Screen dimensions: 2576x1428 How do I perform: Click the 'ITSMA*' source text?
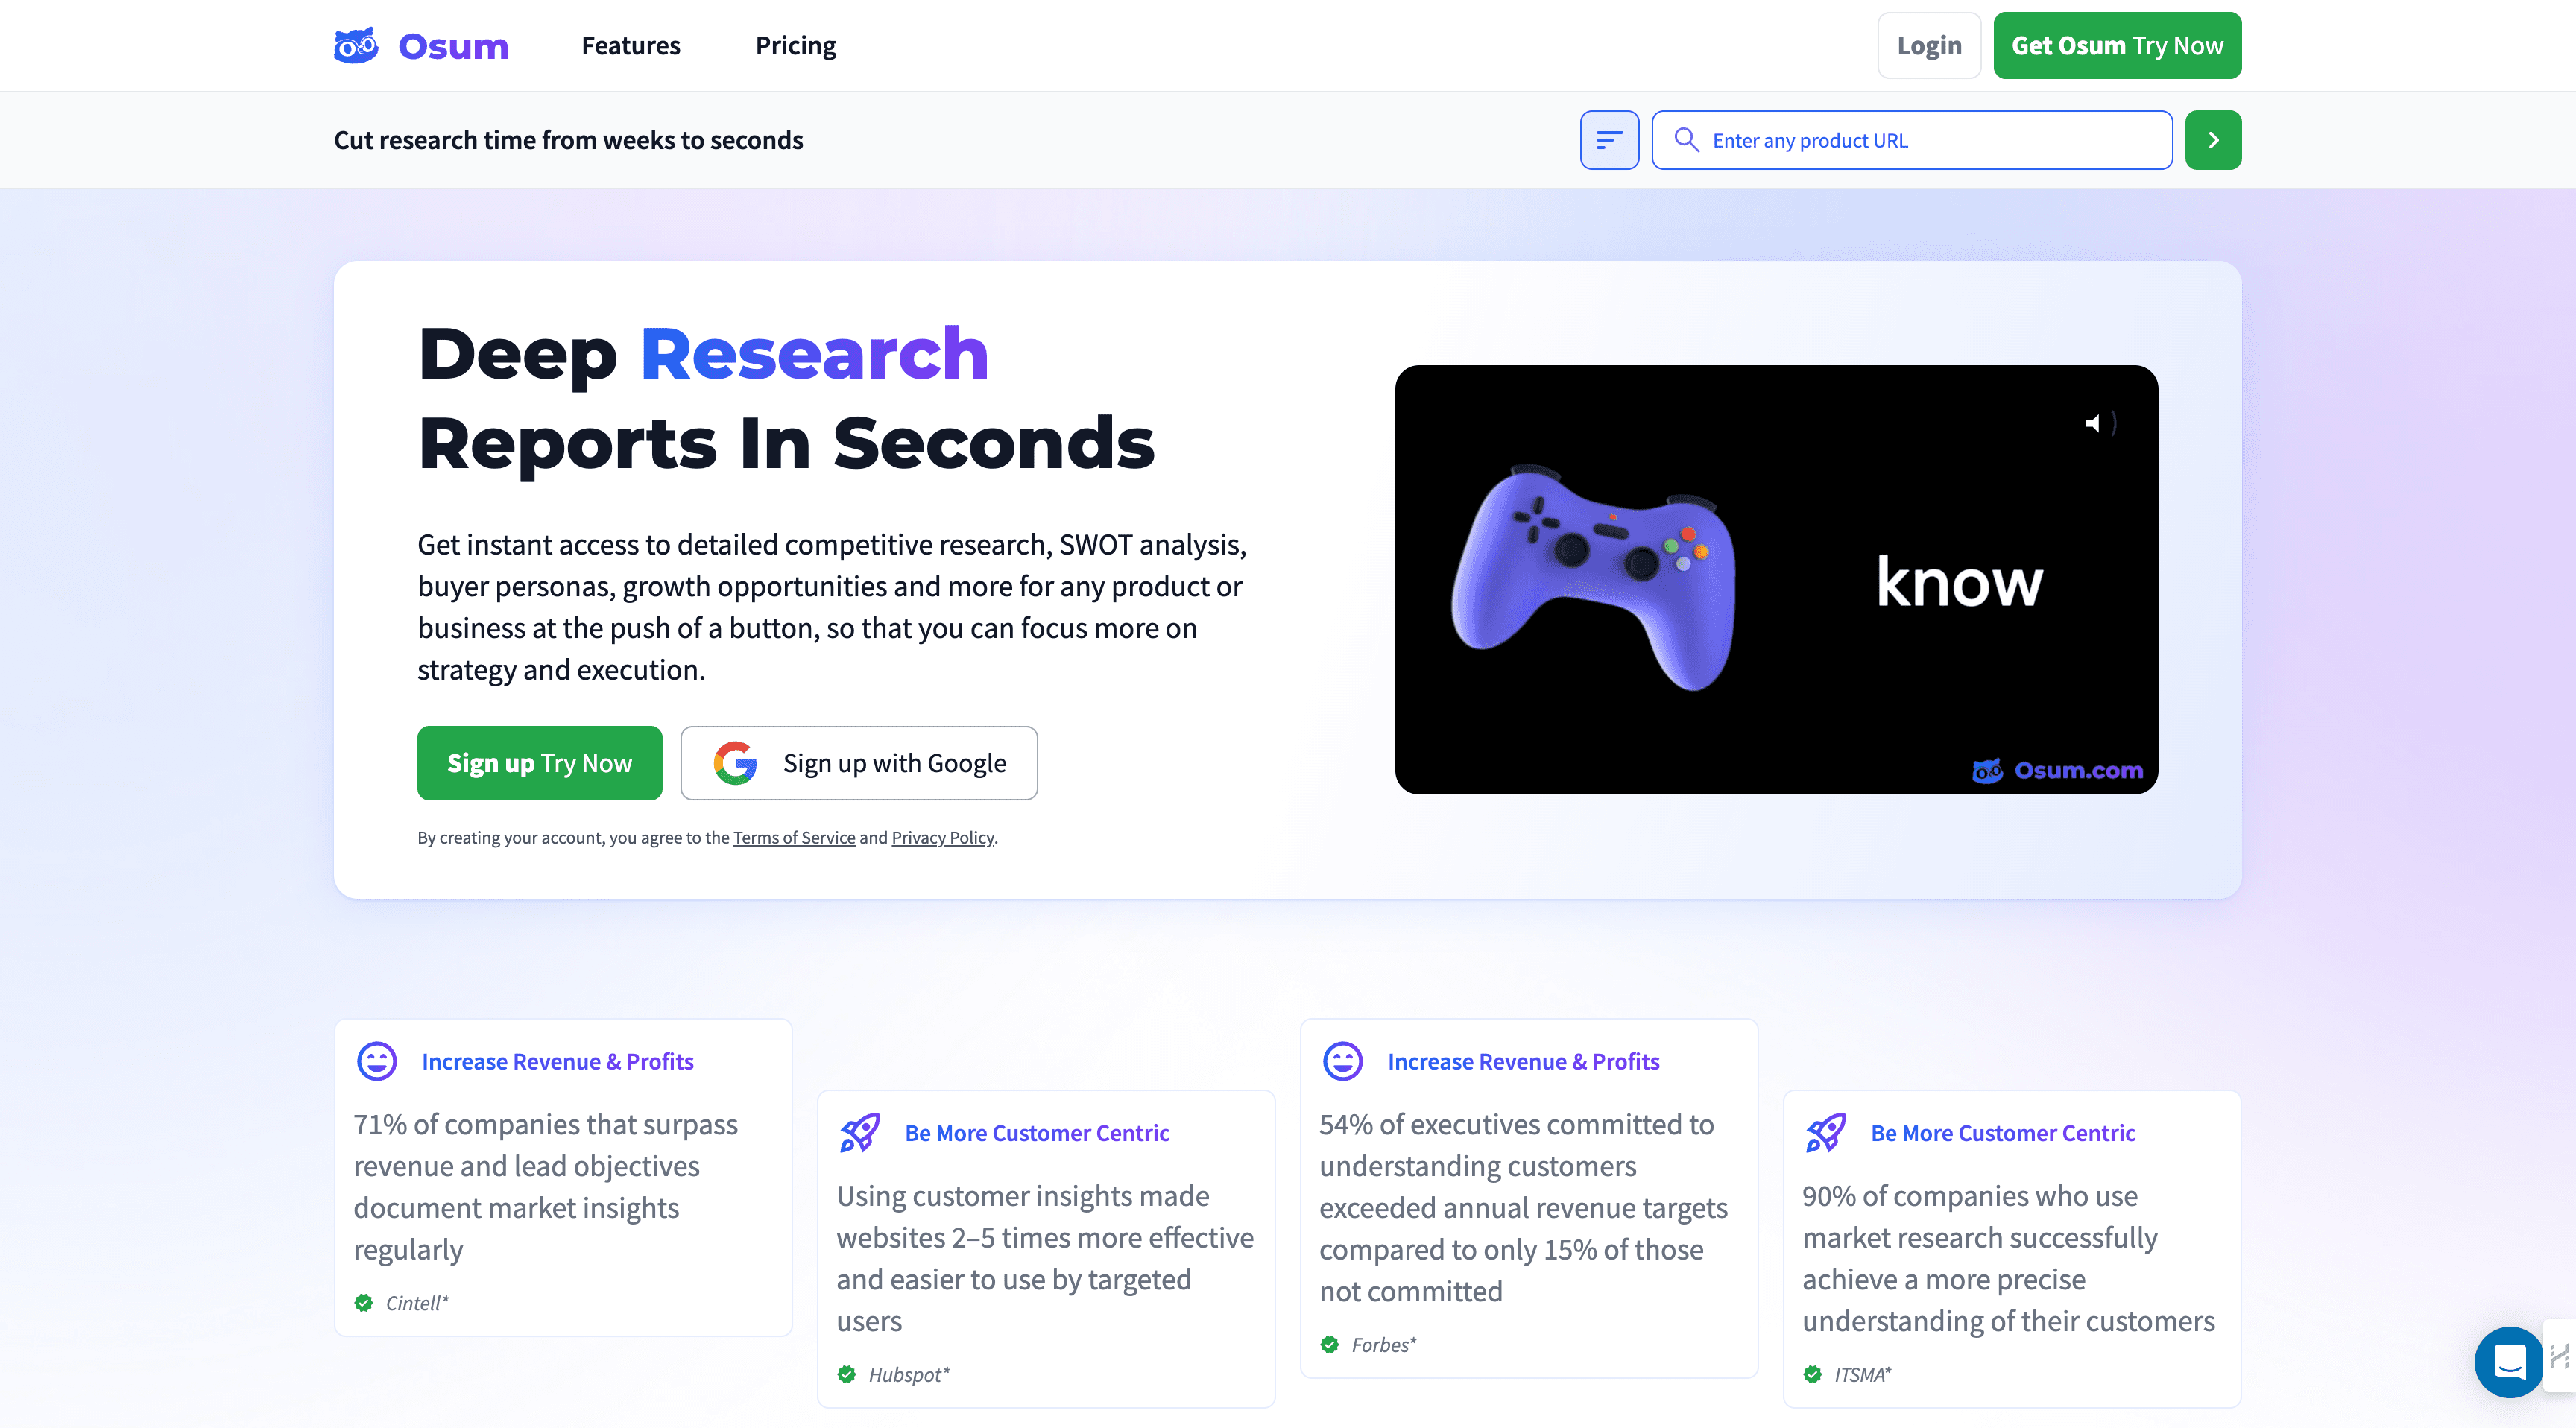[x=1863, y=1374]
